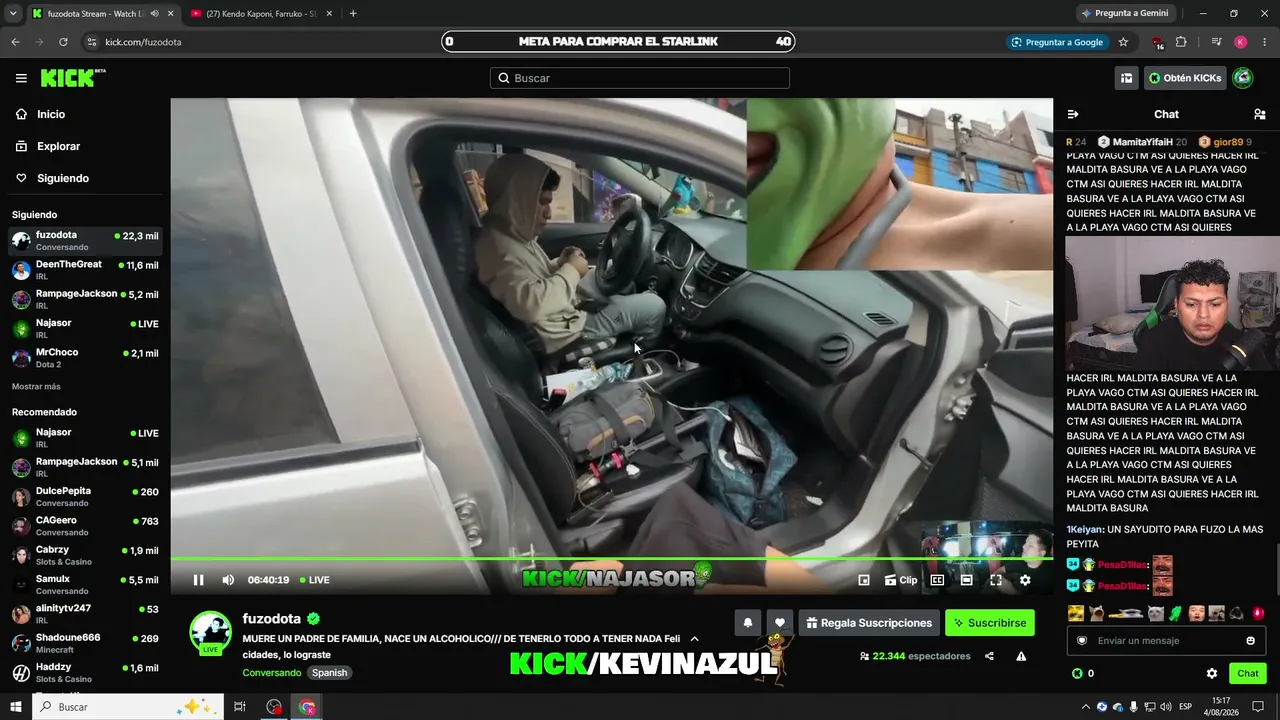This screenshot has height=720, width=1280.
Task: Open the tab search dropdown
Action: [13, 14]
